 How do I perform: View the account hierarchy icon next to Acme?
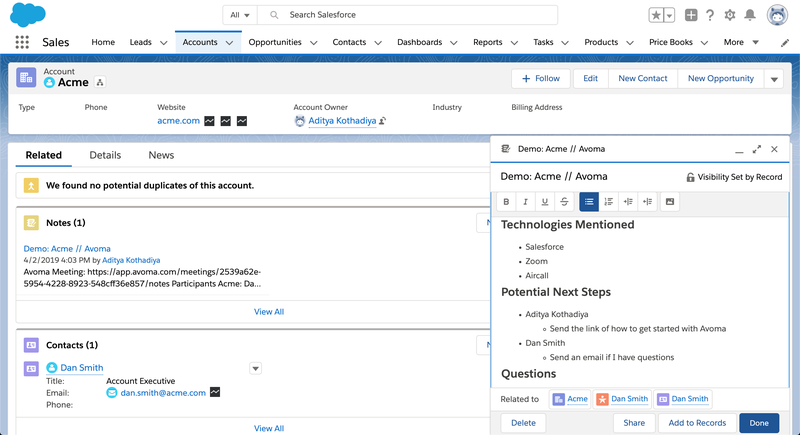pos(100,82)
